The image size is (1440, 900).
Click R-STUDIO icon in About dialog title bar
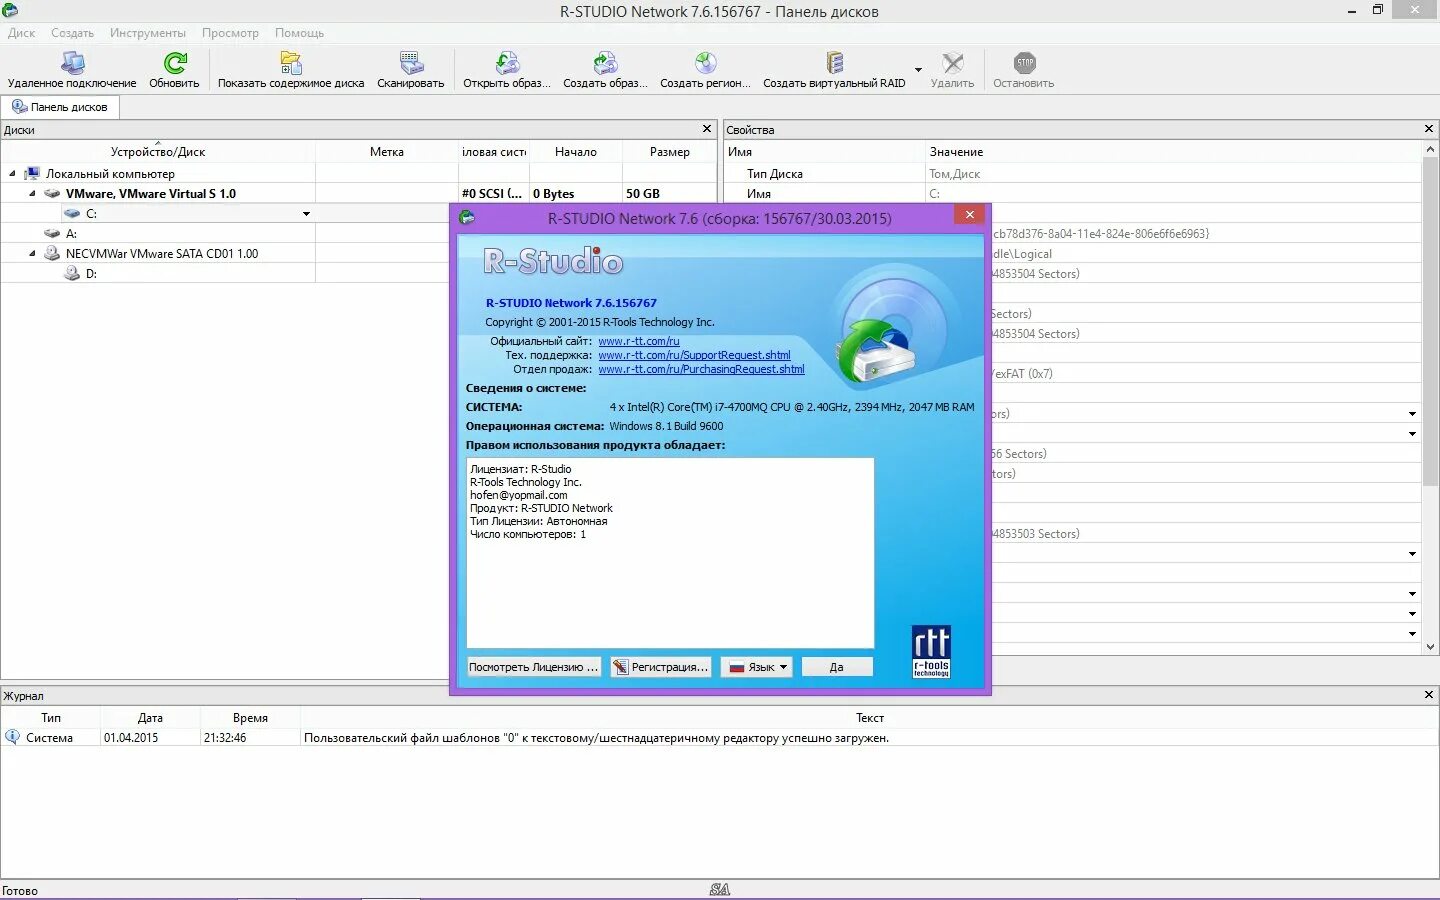point(467,218)
